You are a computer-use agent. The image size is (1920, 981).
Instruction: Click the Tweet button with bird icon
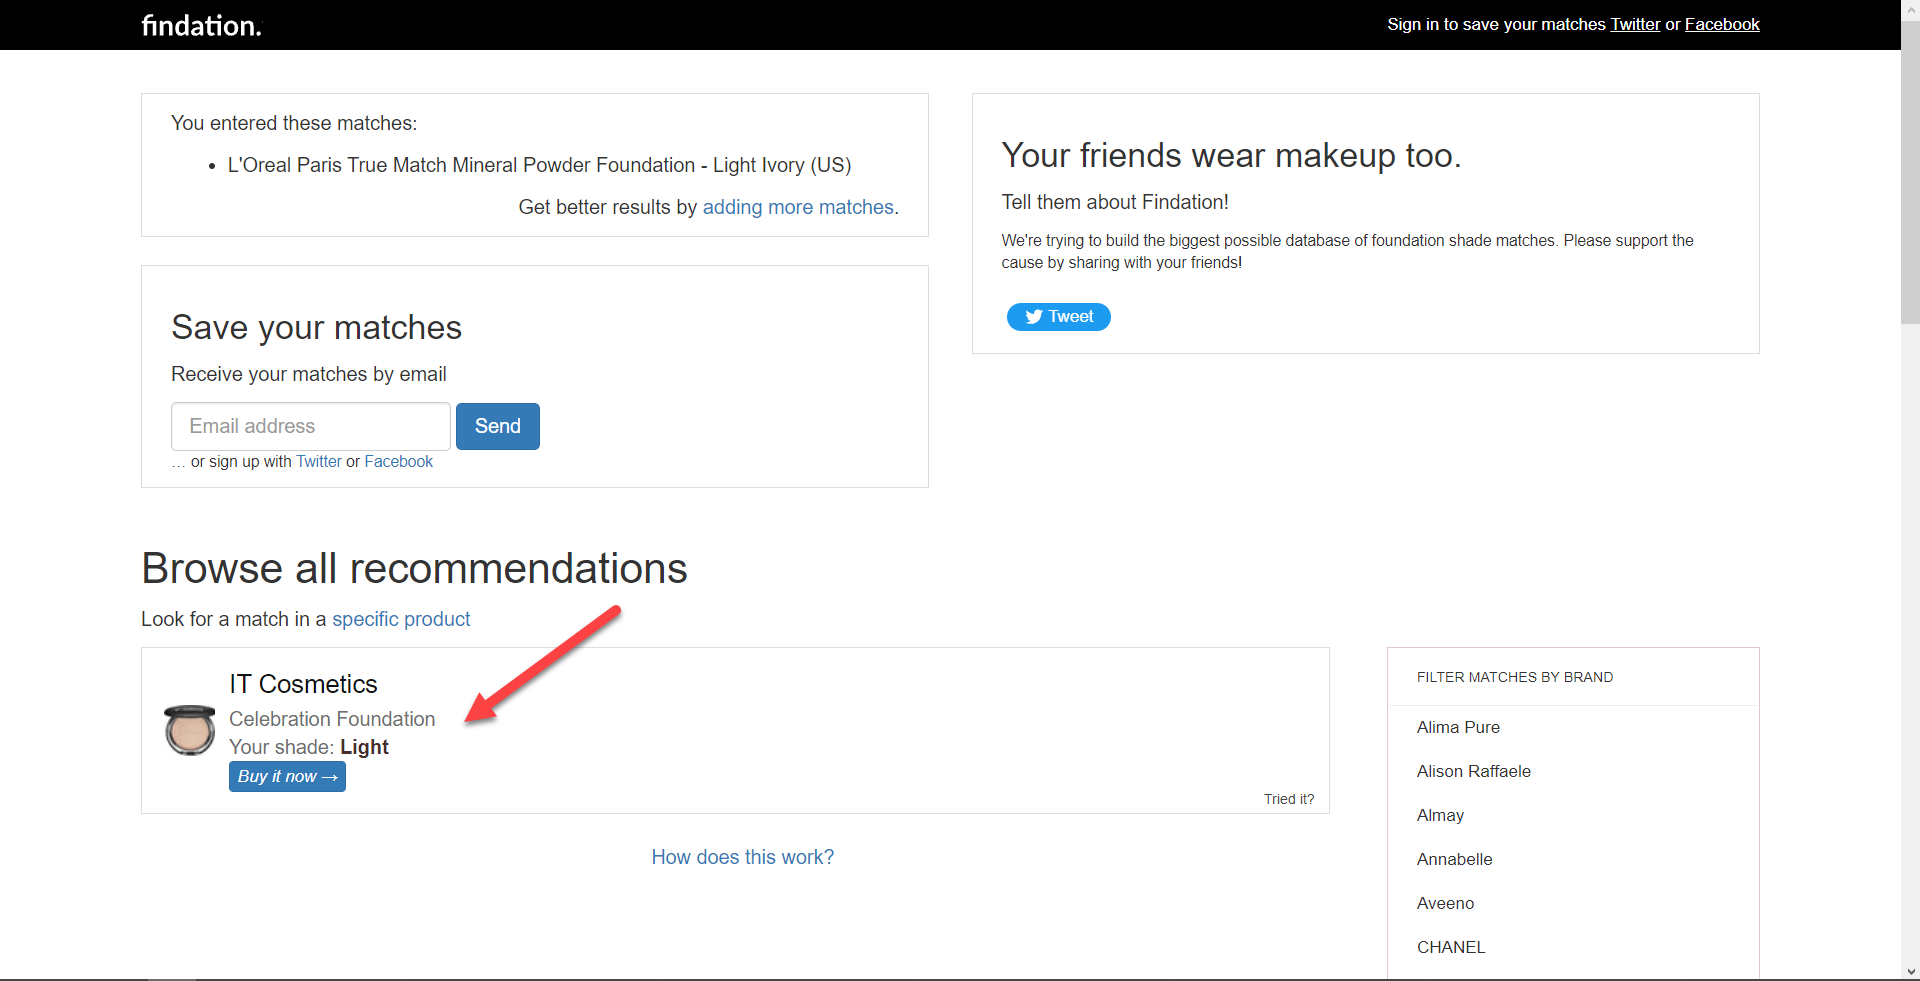point(1058,317)
